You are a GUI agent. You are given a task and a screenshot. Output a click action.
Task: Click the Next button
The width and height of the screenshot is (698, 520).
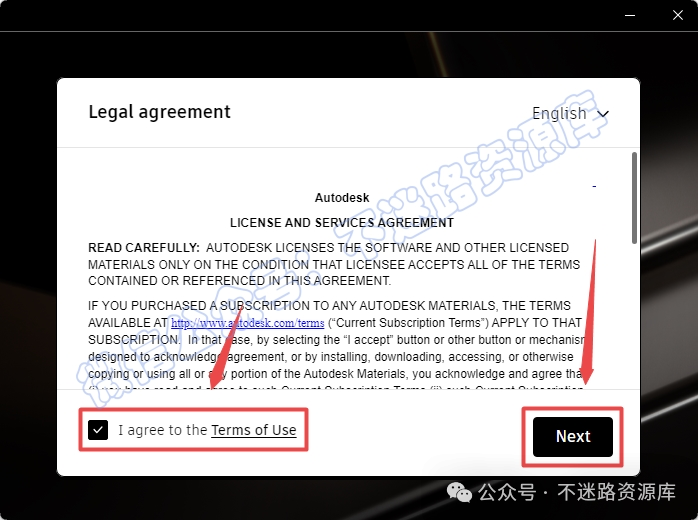(x=572, y=437)
